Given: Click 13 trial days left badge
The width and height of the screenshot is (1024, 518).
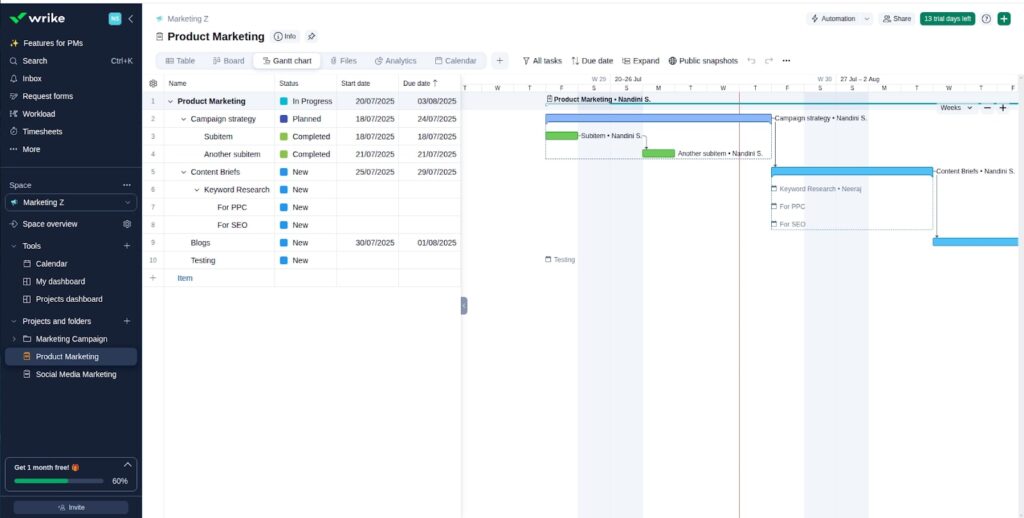Looking at the screenshot, I should (948, 19).
